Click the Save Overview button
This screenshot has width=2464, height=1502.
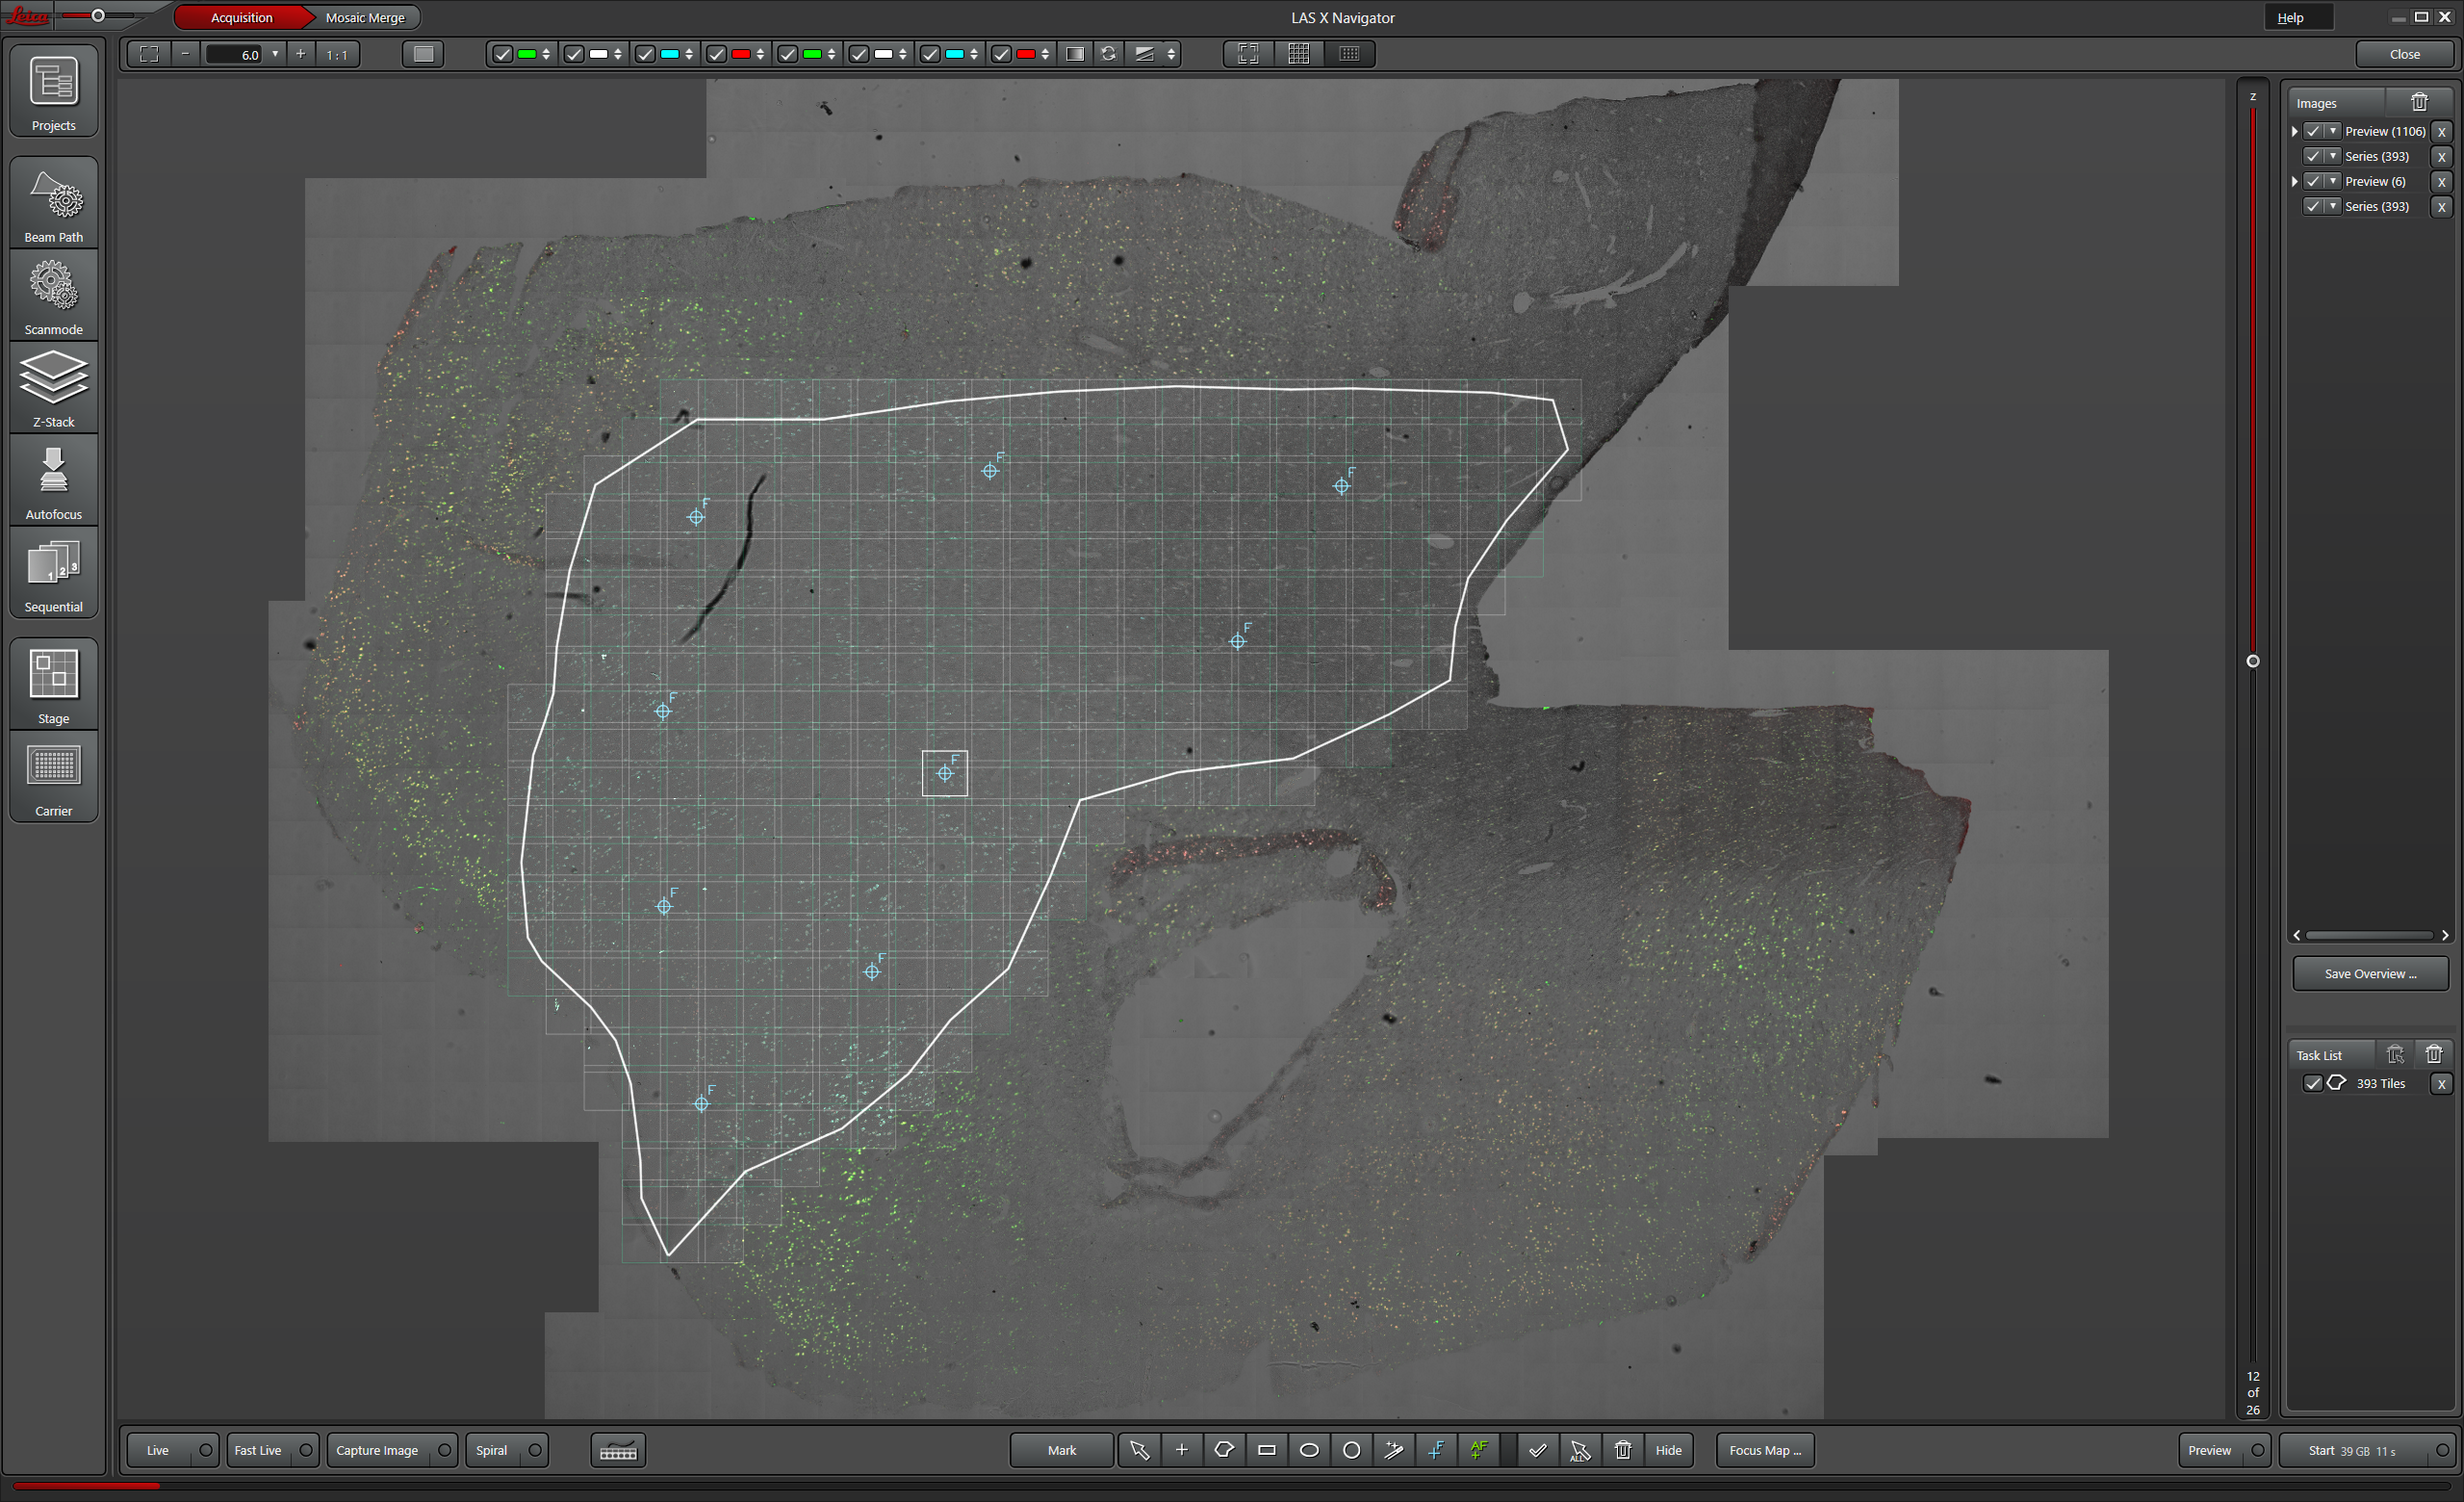point(2369,973)
